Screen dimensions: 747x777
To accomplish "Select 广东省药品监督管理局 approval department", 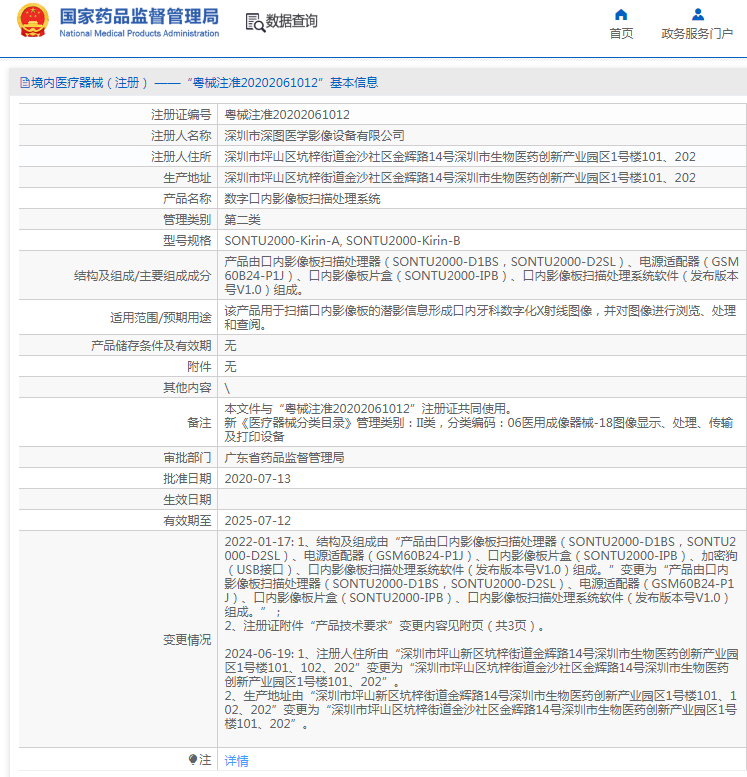I will (x=285, y=458).
